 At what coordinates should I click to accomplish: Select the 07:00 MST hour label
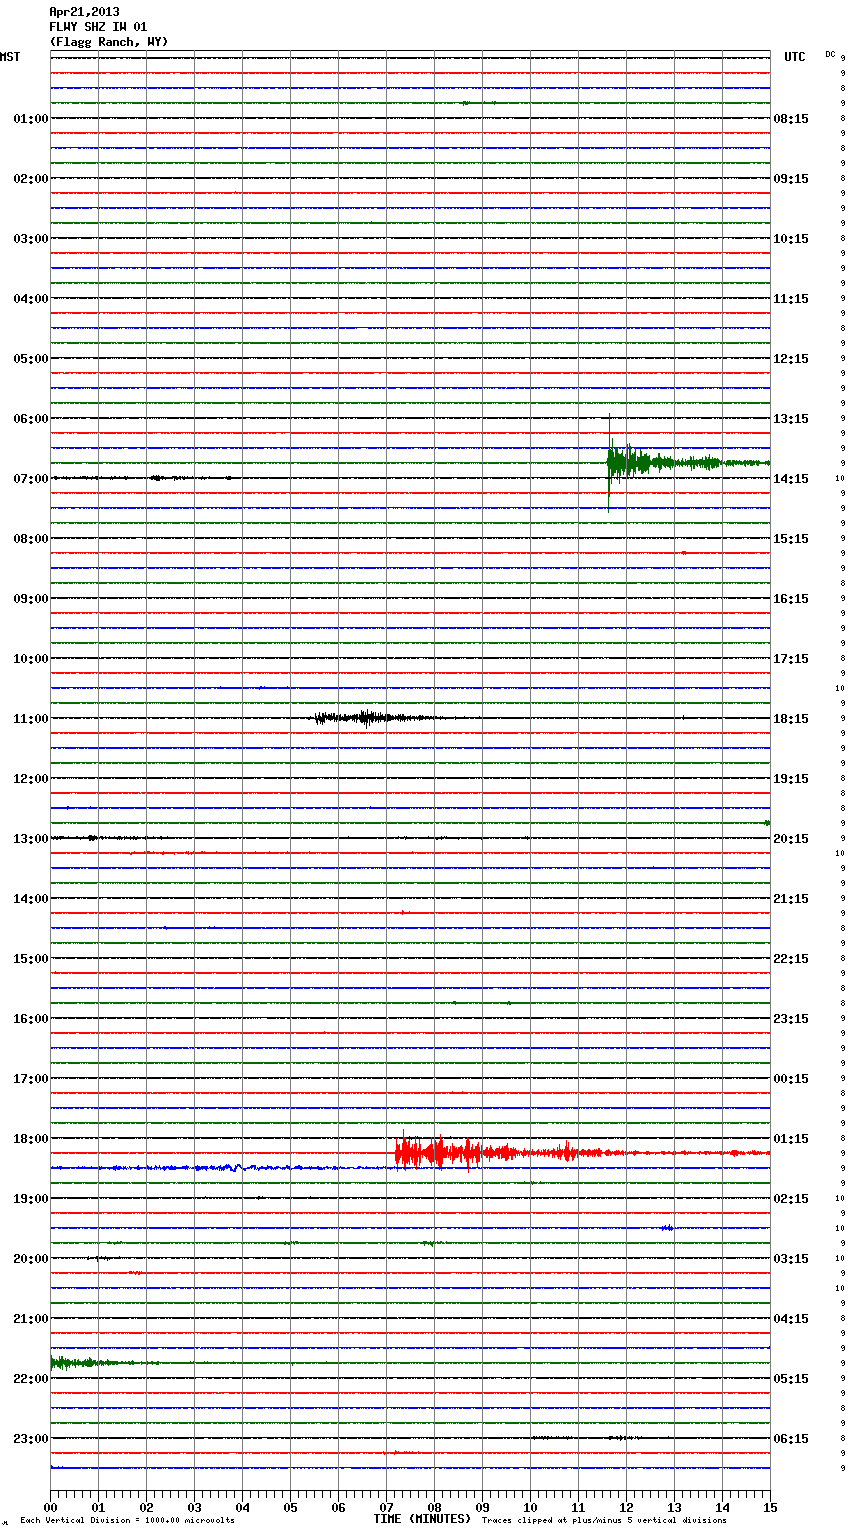coord(31,479)
